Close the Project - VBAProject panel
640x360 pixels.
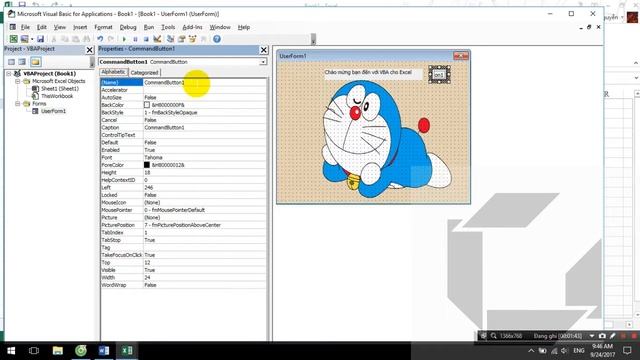[89, 50]
